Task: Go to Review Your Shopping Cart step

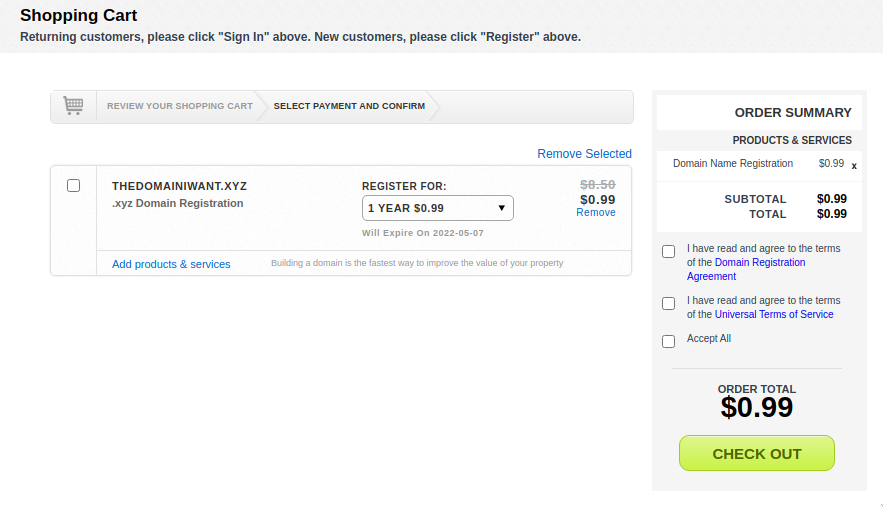Action: click(x=180, y=106)
